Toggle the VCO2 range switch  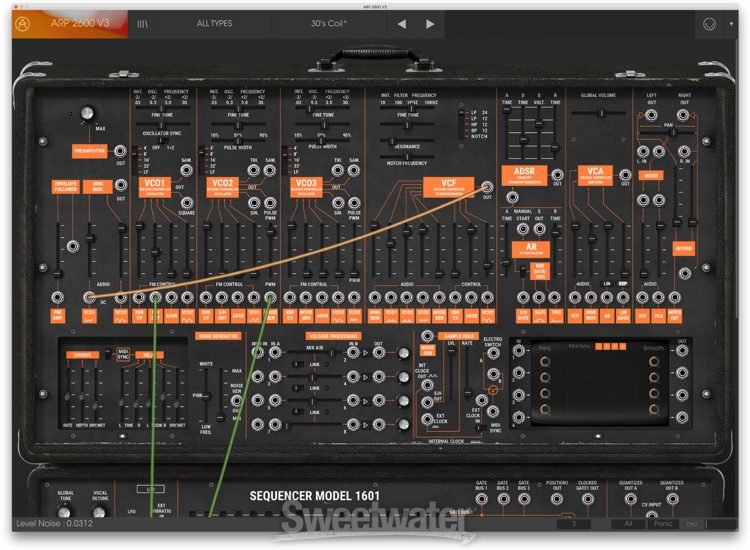click(201, 160)
